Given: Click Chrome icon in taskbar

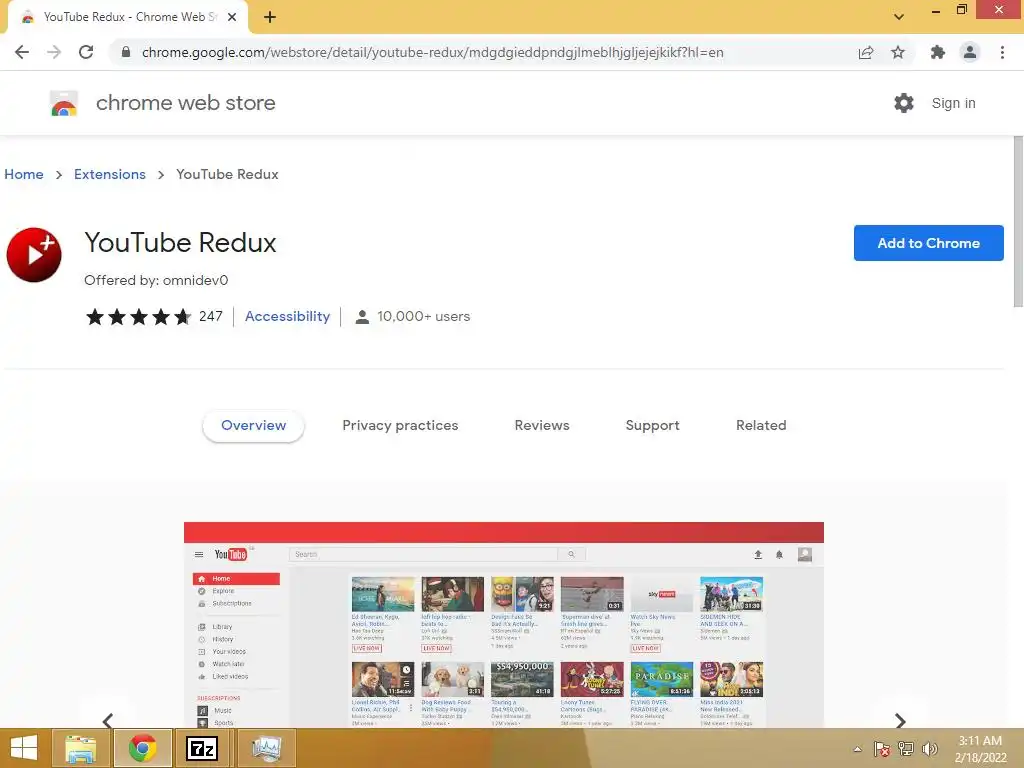Looking at the screenshot, I should click(143, 748).
